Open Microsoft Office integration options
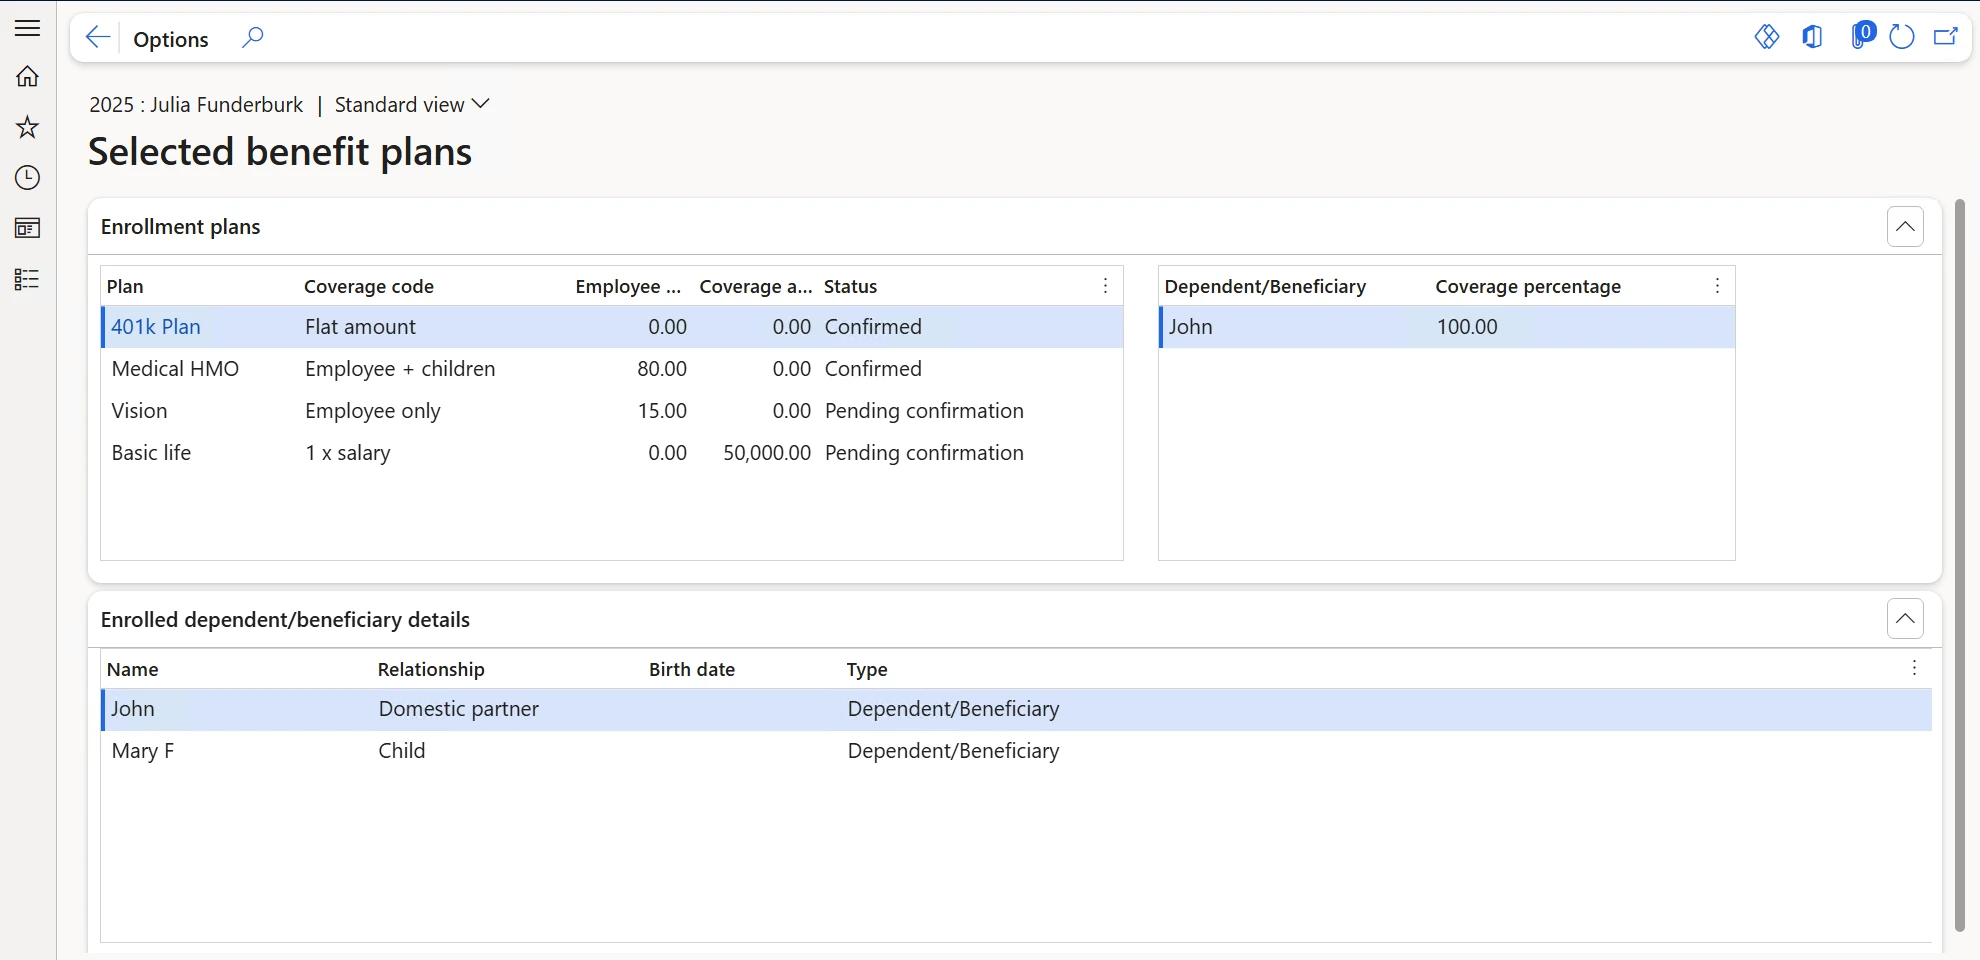 (x=1812, y=37)
